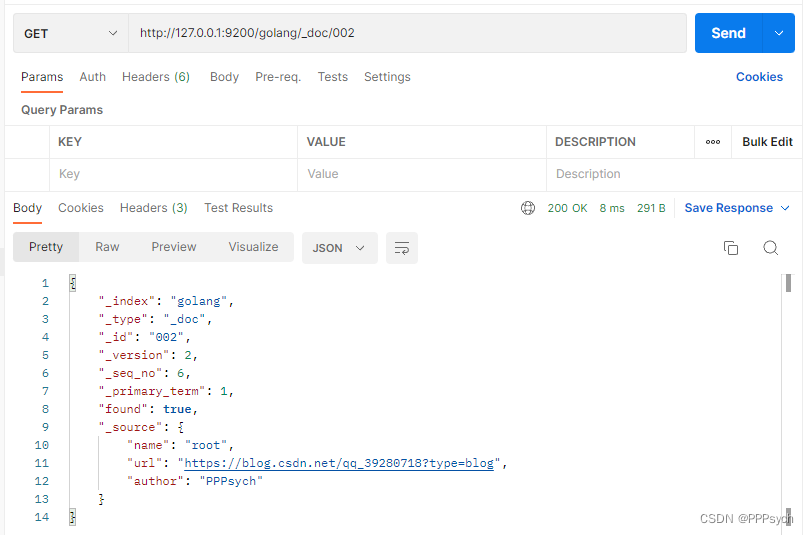Open the Pre-req. tab

click(x=278, y=77)
